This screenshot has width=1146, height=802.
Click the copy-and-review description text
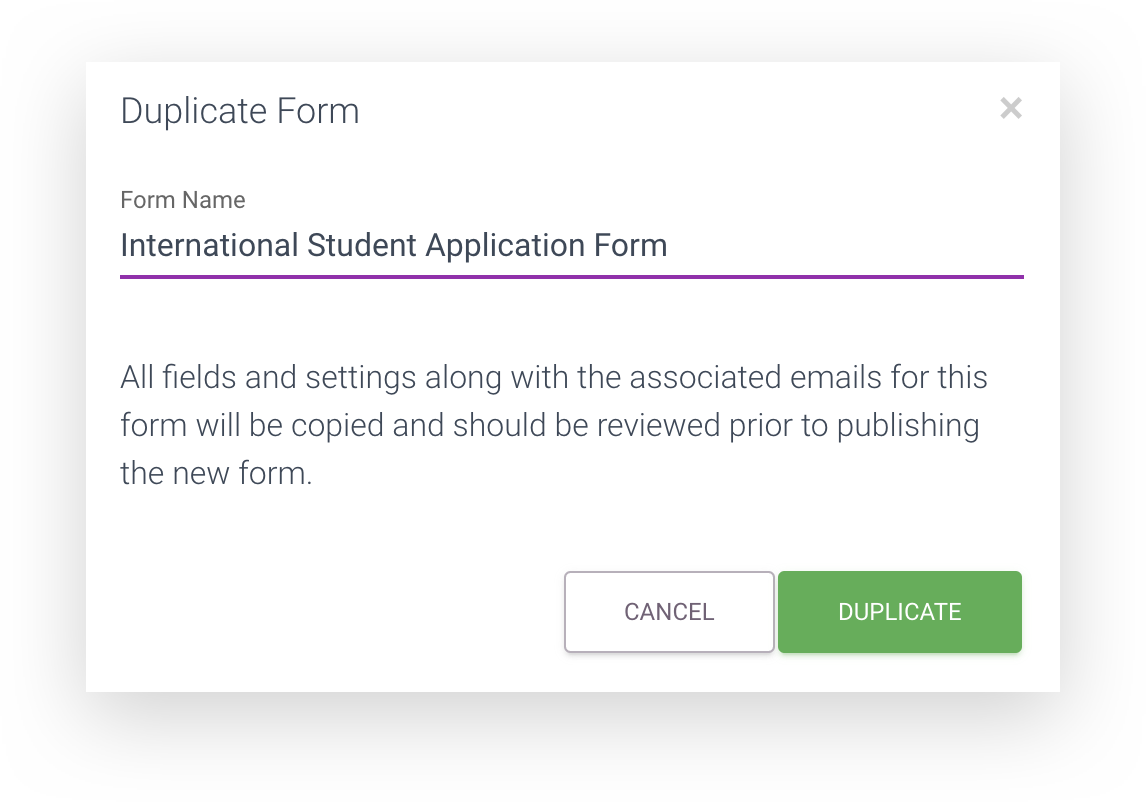click(x=553, y=424)
